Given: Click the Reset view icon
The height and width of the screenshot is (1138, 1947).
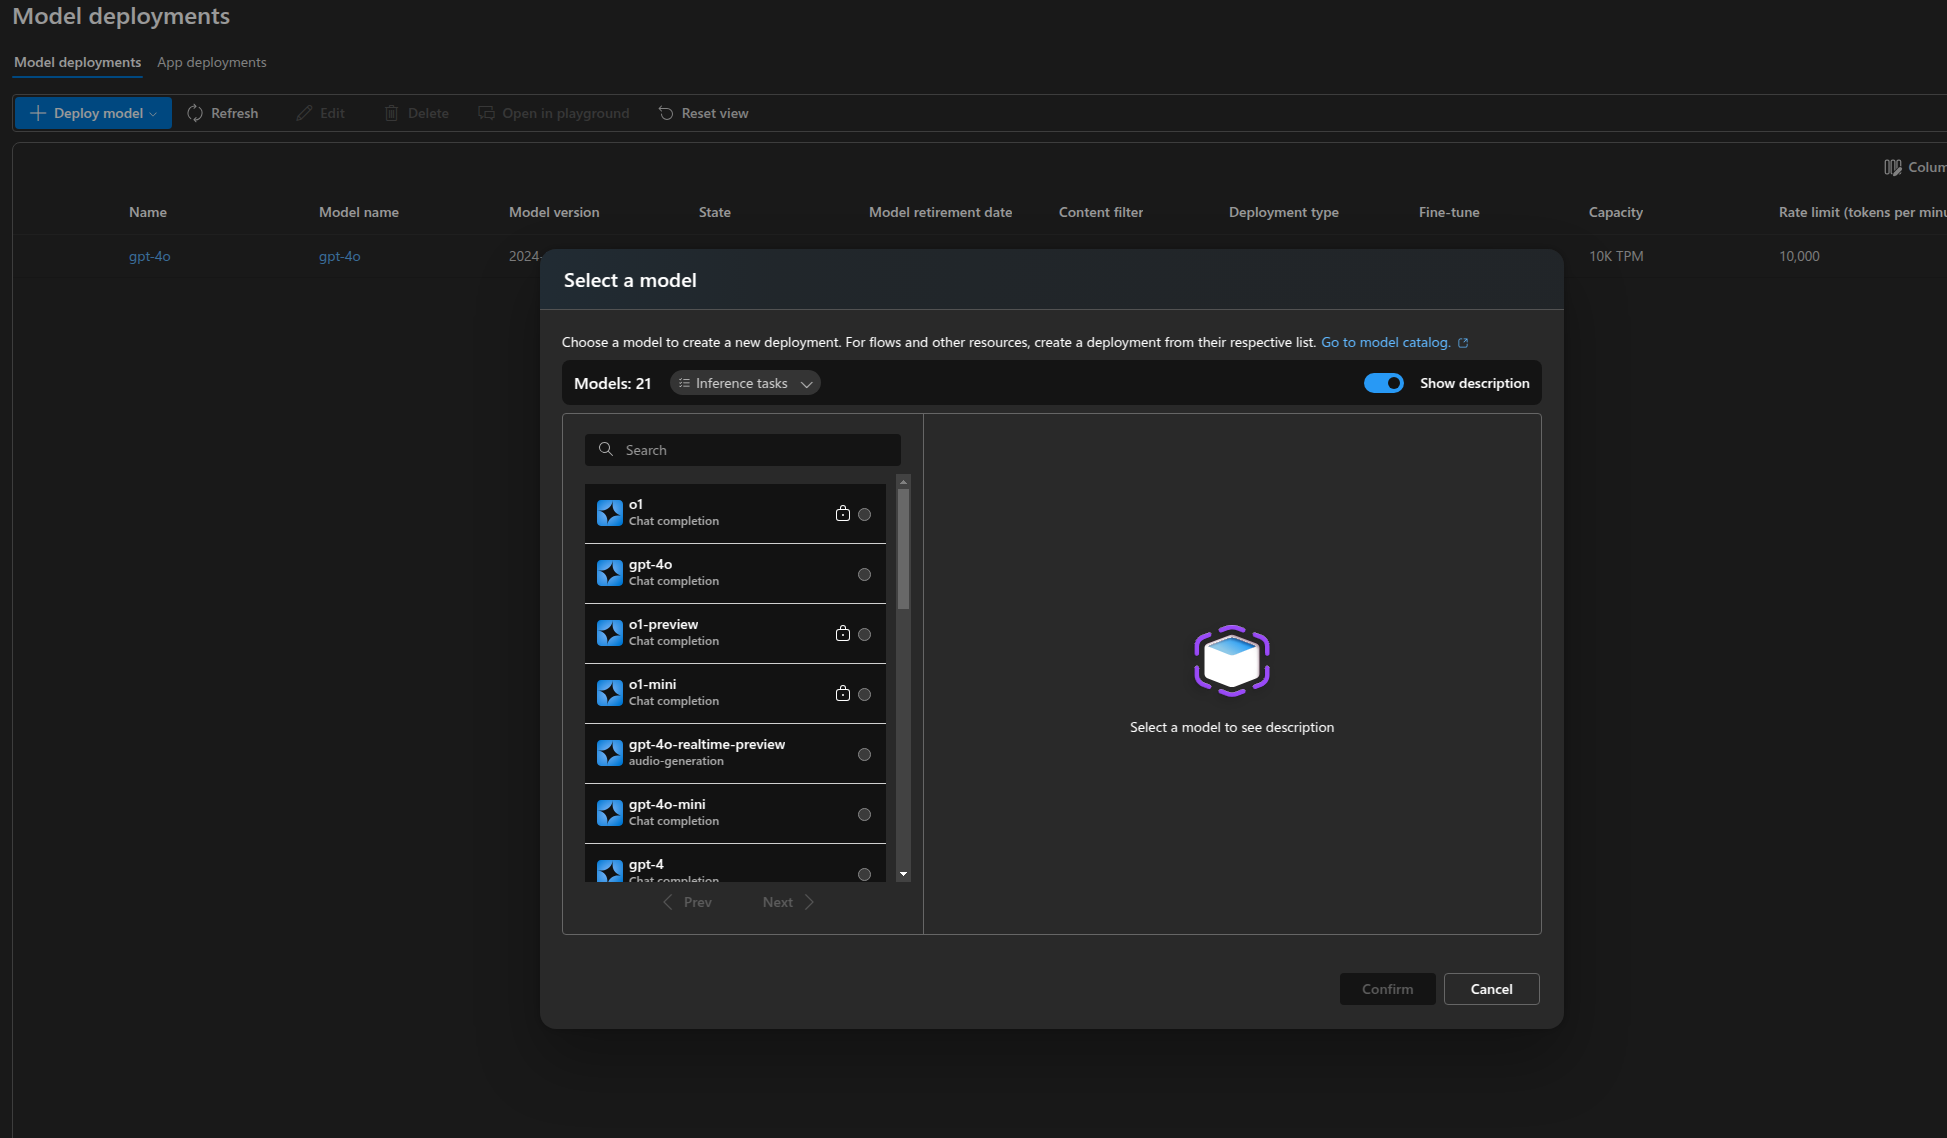Looking at the screenshot, I should click(x=666, y=113).
